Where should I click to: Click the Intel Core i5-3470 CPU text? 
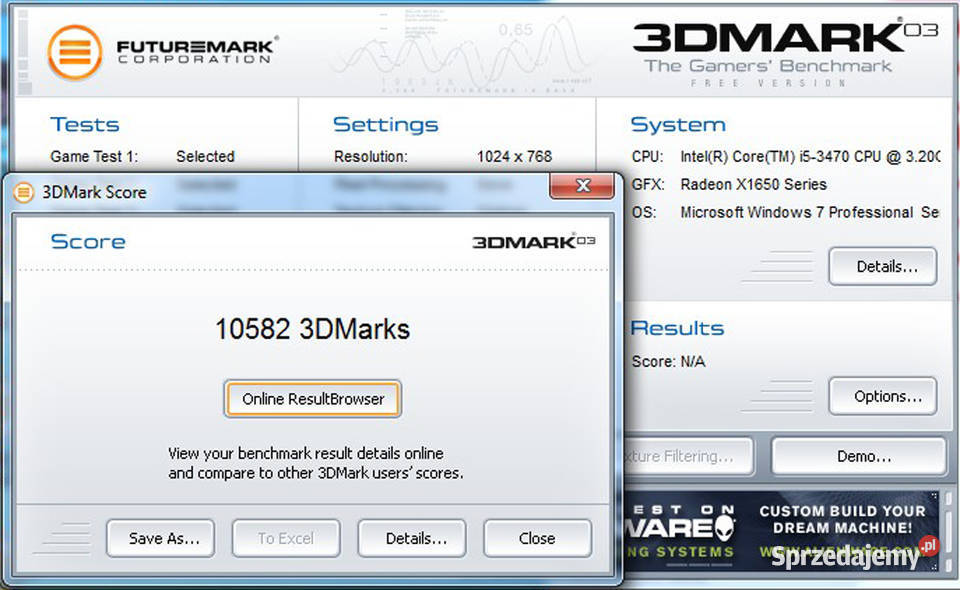tap(810, 157)
